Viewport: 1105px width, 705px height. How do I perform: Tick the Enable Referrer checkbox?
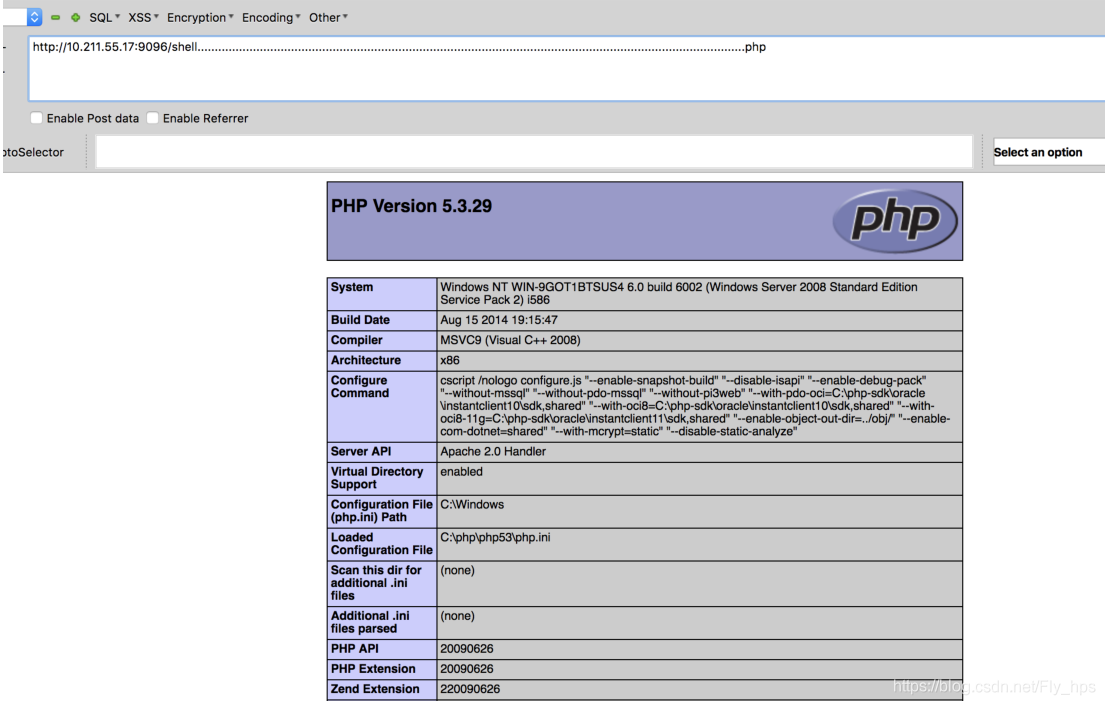(x=152, y=118)
